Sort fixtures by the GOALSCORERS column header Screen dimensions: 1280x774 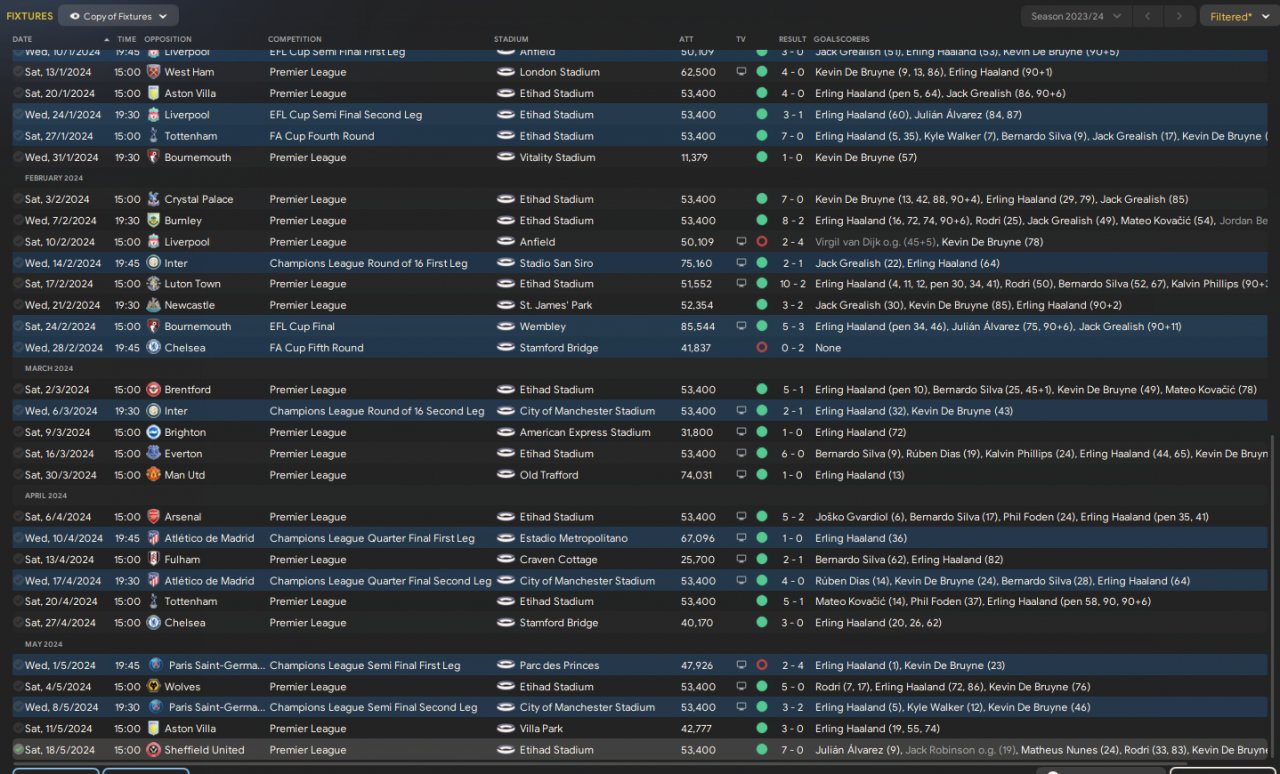pyautogui.click(x=843, y=39)
